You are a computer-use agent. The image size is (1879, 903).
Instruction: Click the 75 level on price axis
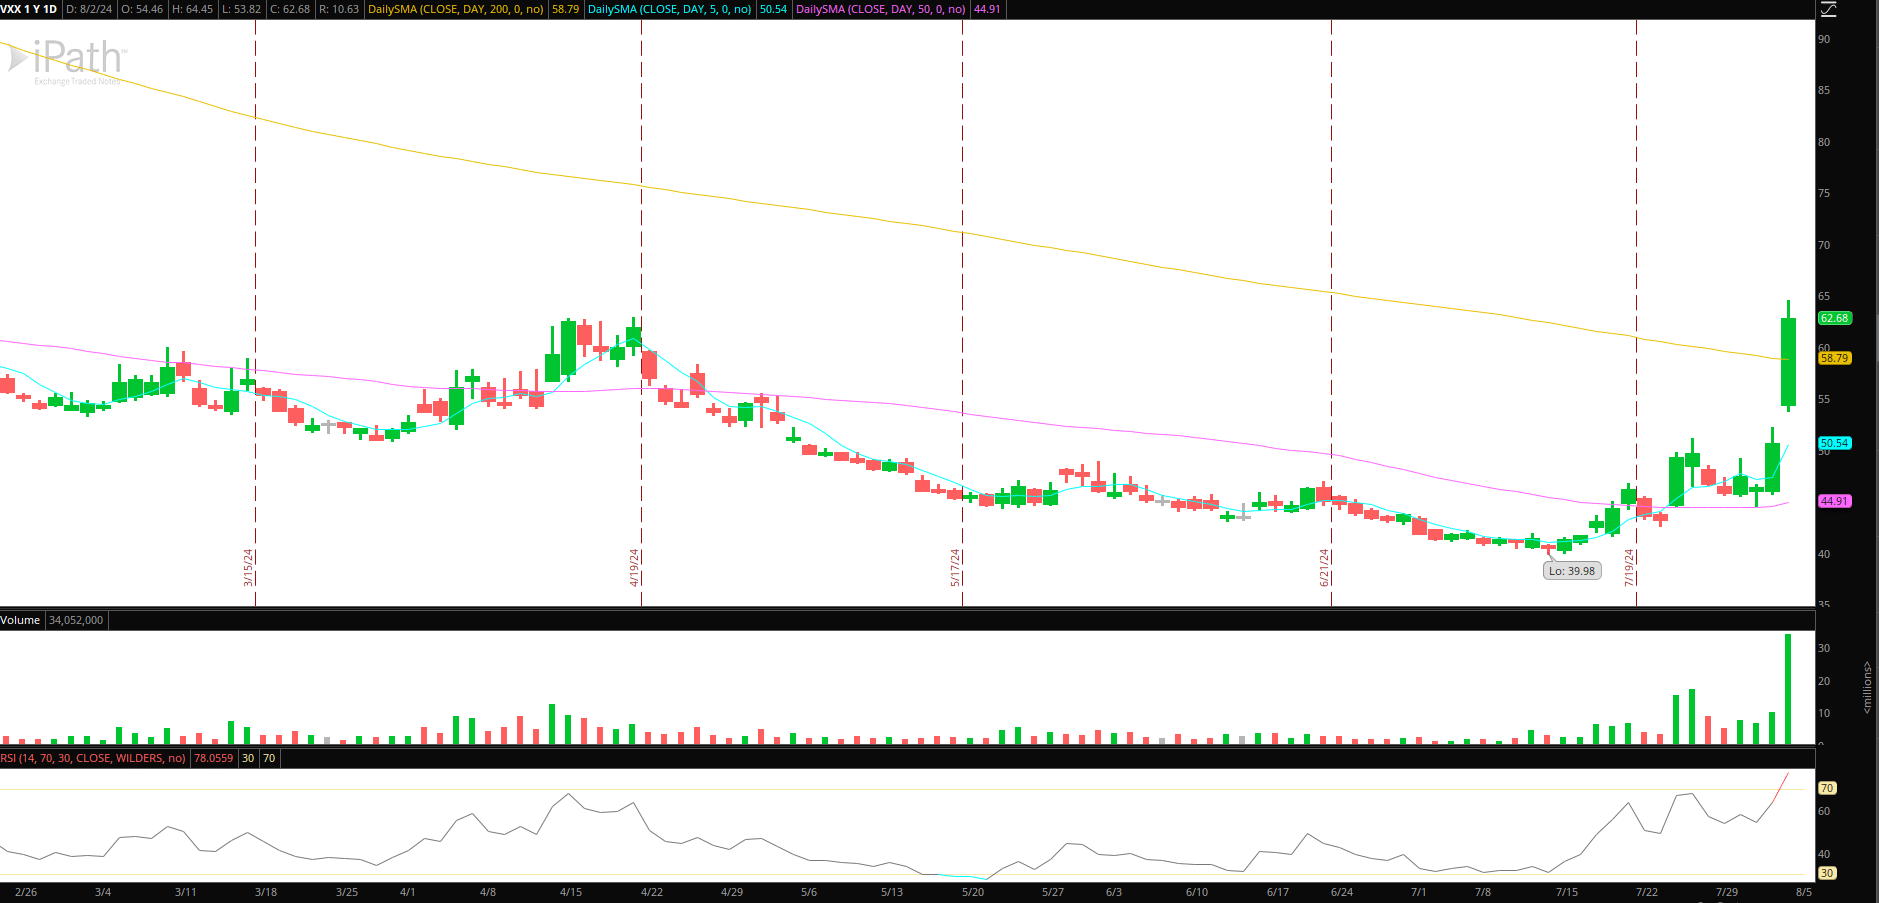(x=1824, y=193)
